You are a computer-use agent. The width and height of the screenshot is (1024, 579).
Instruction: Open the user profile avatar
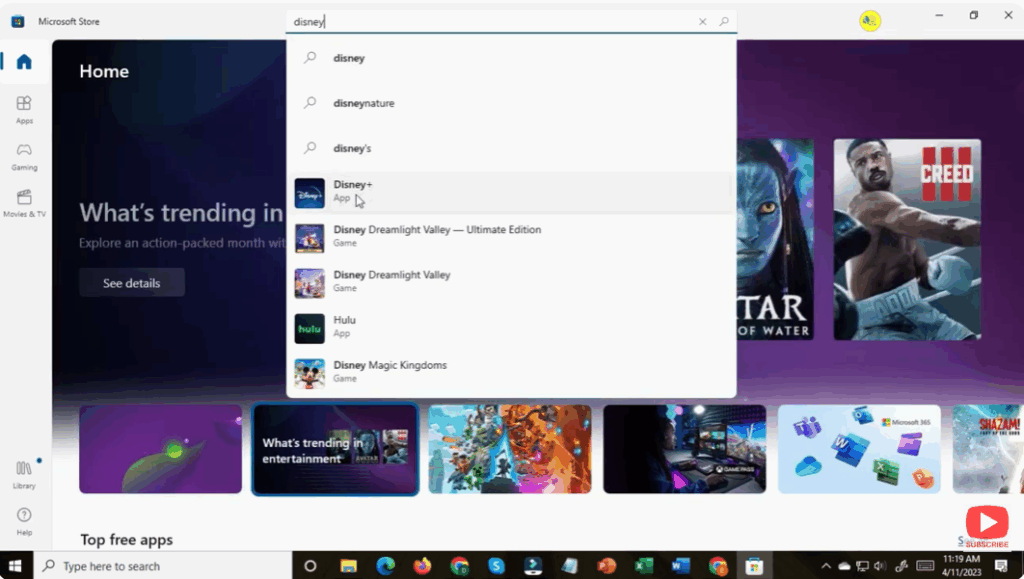870,21
